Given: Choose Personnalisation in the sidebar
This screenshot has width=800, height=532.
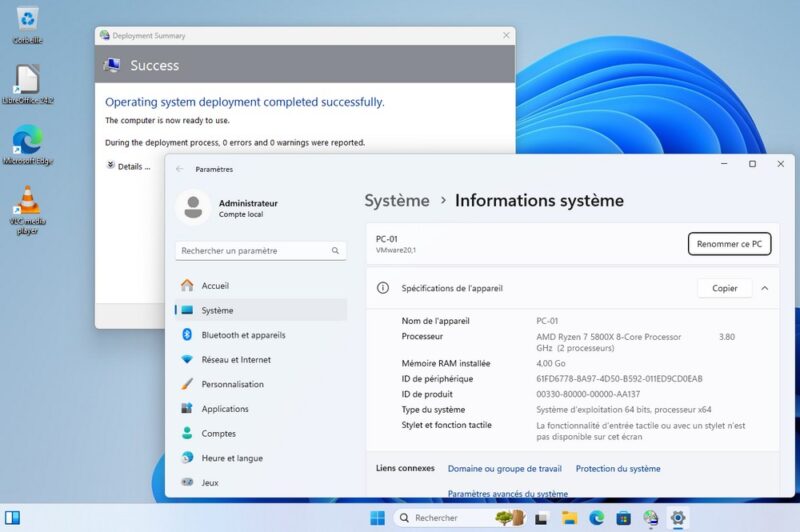Looking at the screenshot, I should coord(232,384).
